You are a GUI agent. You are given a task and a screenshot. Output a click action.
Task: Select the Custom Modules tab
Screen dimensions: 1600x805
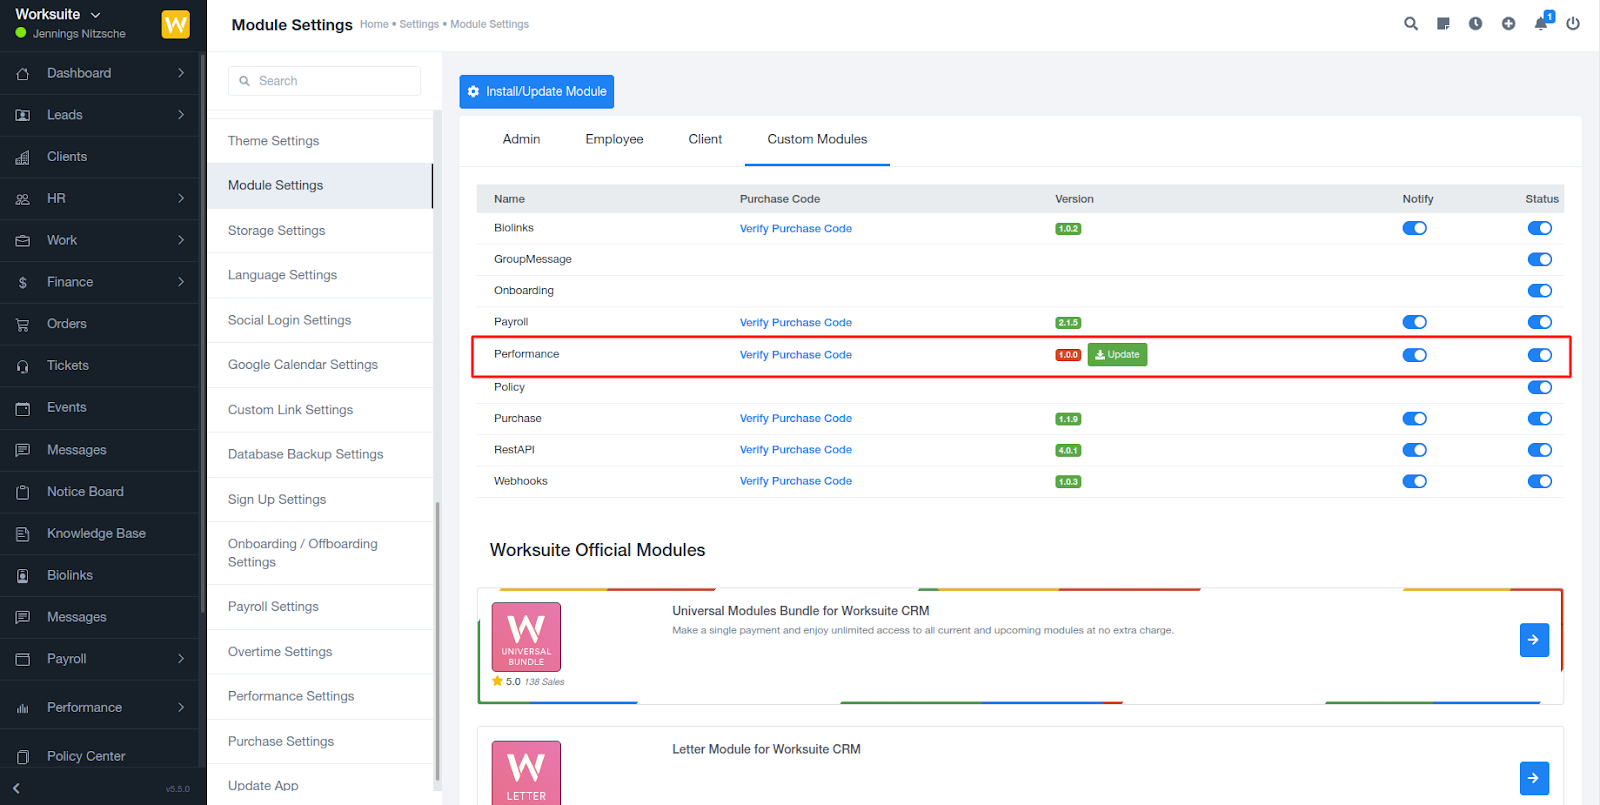(x=817, y=139)
